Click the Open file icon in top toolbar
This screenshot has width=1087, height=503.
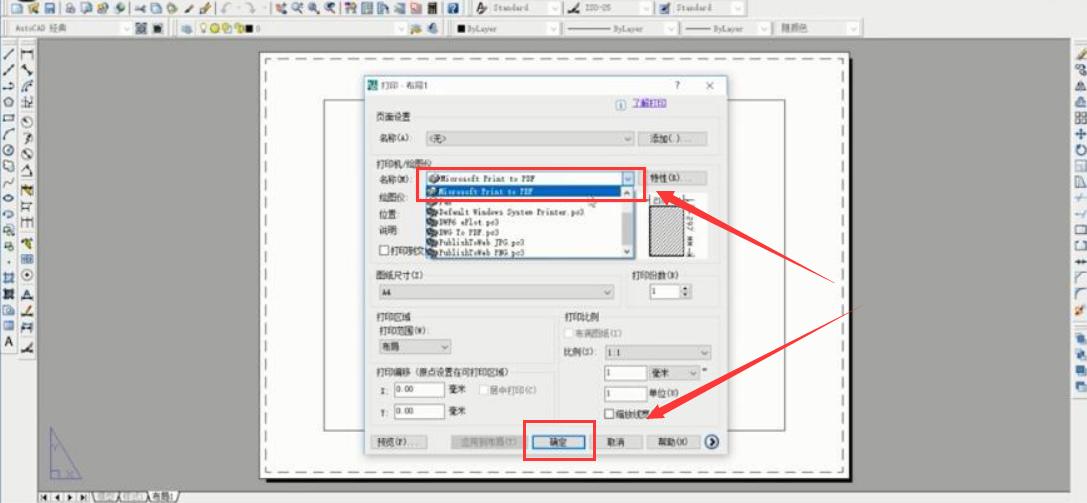(33, 8)
